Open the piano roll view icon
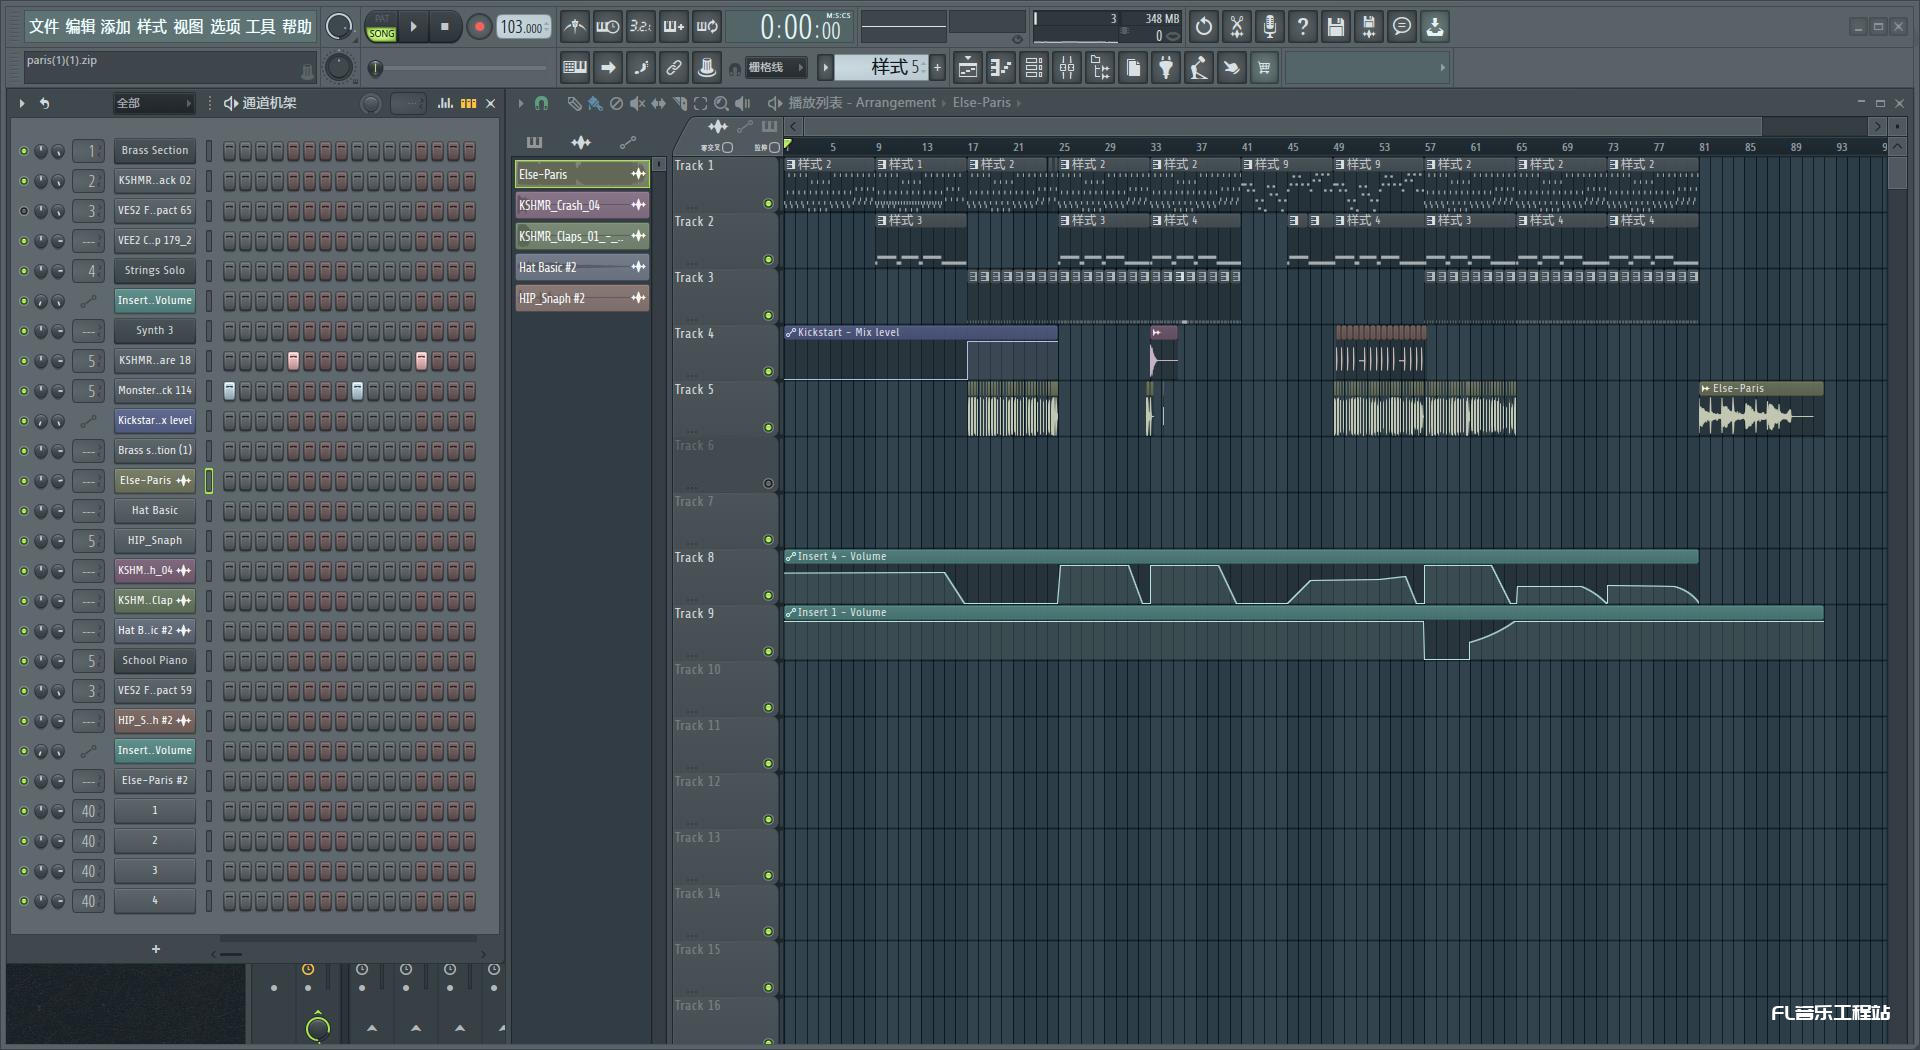This screenshot has width=1920, height=1050. point(1001,68)
